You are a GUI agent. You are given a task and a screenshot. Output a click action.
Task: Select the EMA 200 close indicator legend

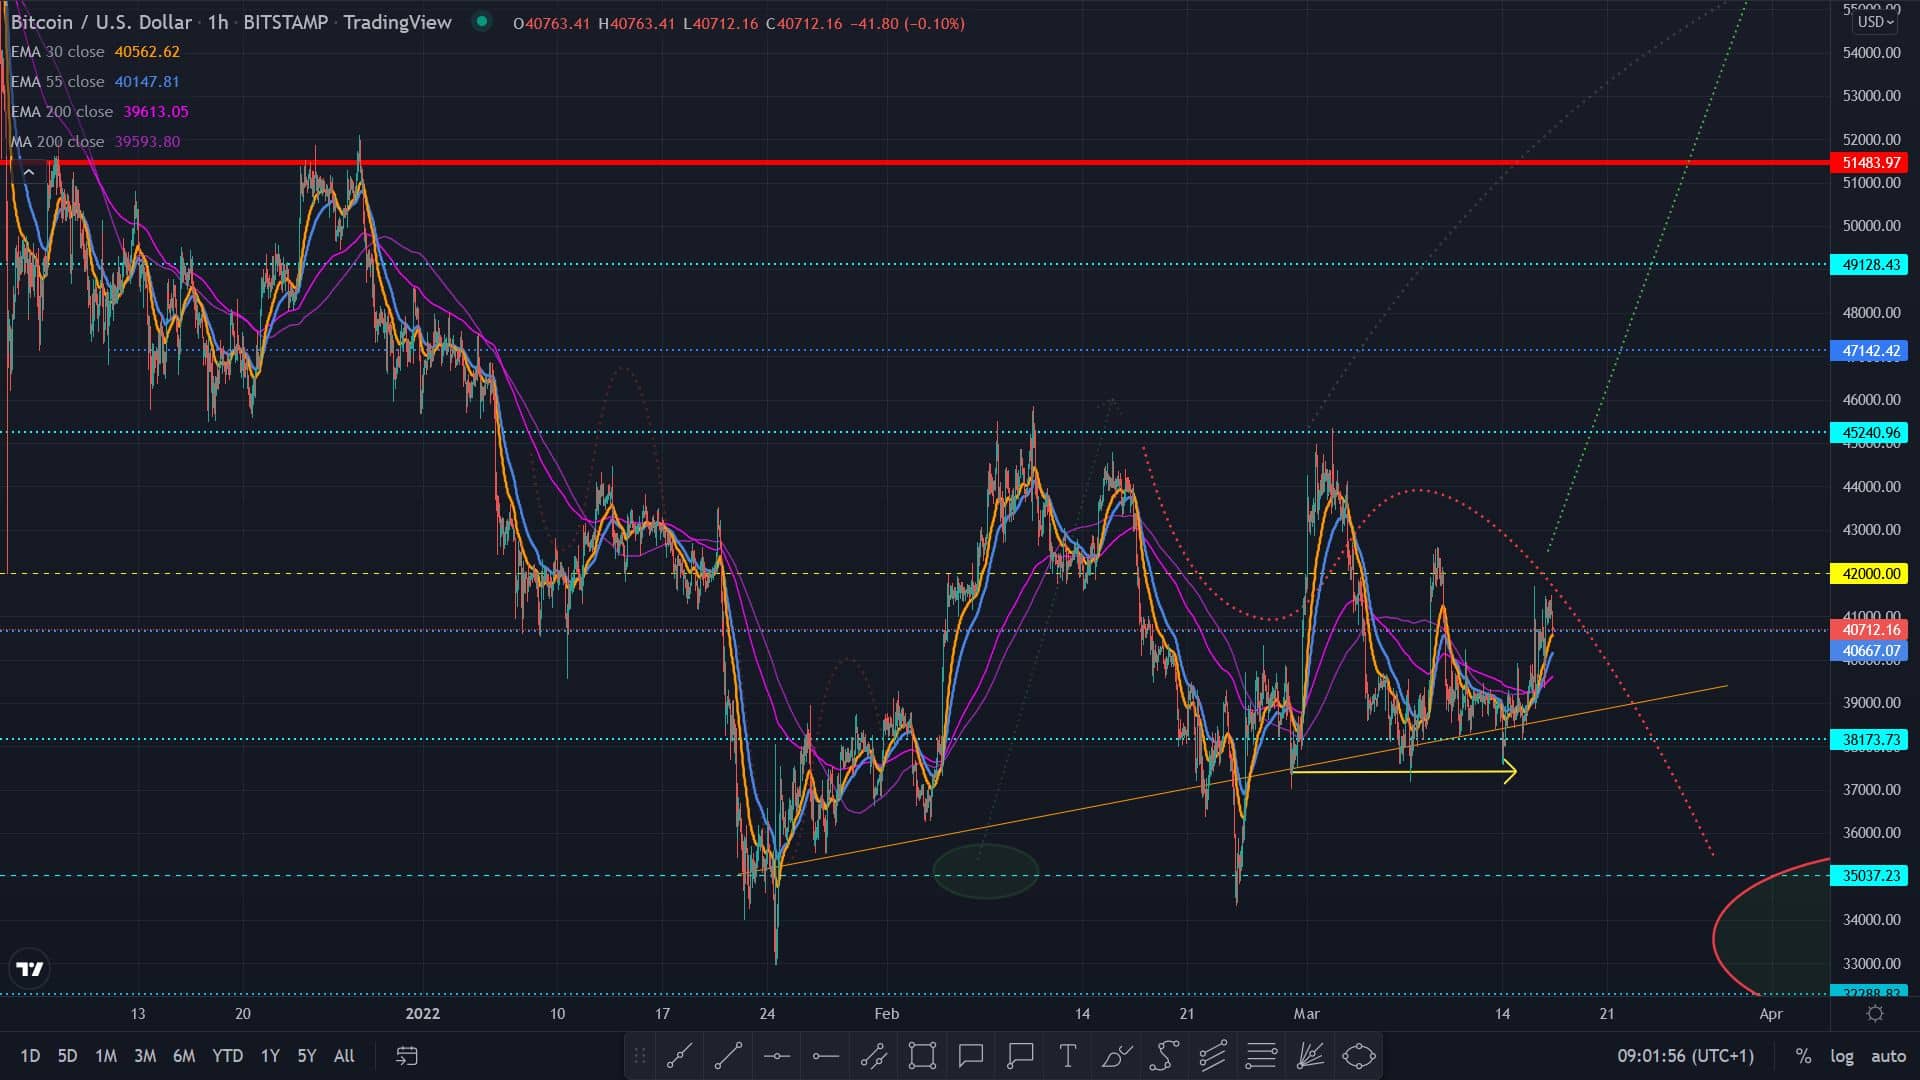point(100,112)
